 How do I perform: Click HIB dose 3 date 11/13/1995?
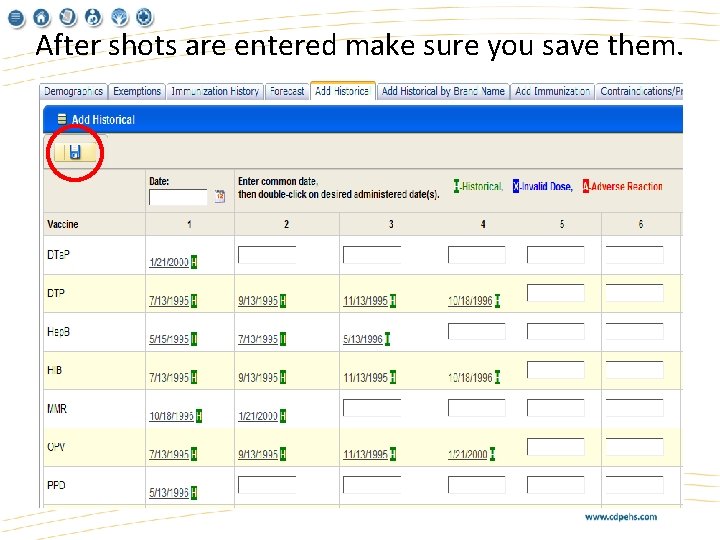[x=366, y=377]
